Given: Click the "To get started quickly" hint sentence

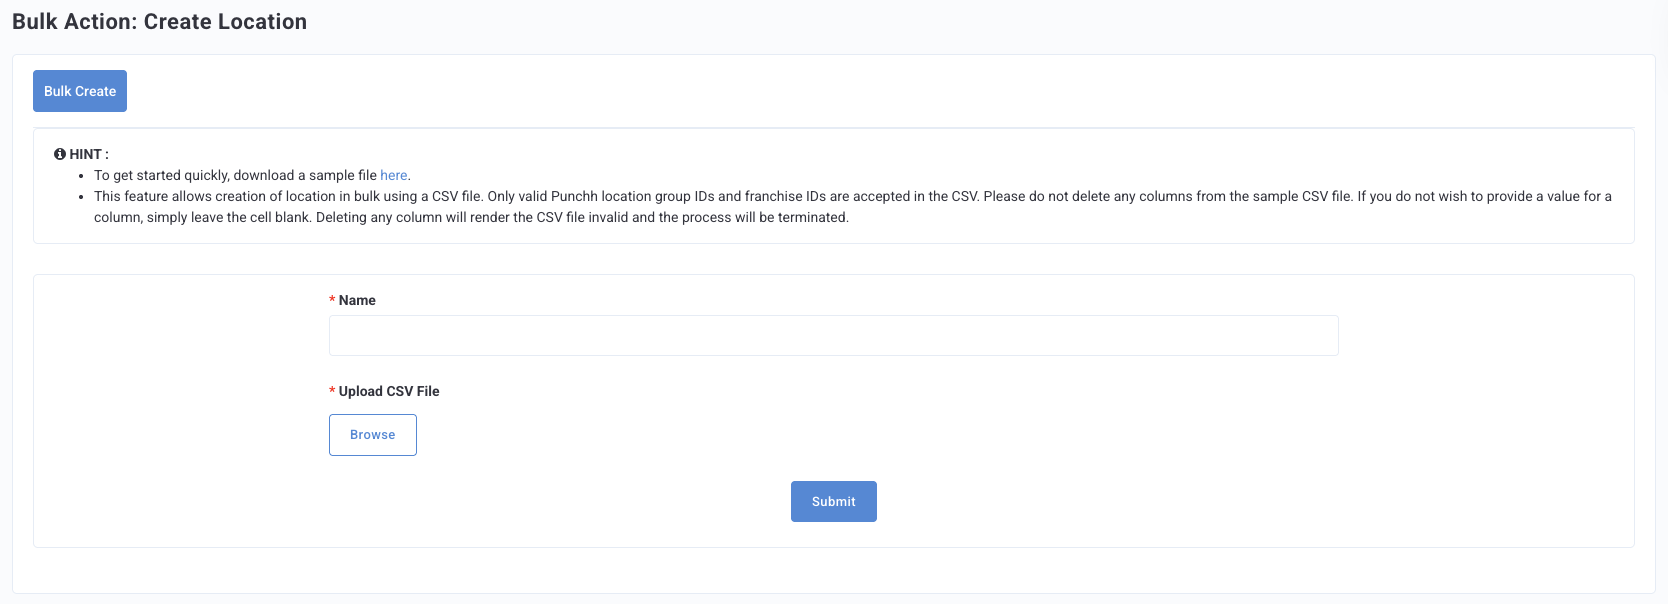Looking at the screenshot, I should coord(252,175).
